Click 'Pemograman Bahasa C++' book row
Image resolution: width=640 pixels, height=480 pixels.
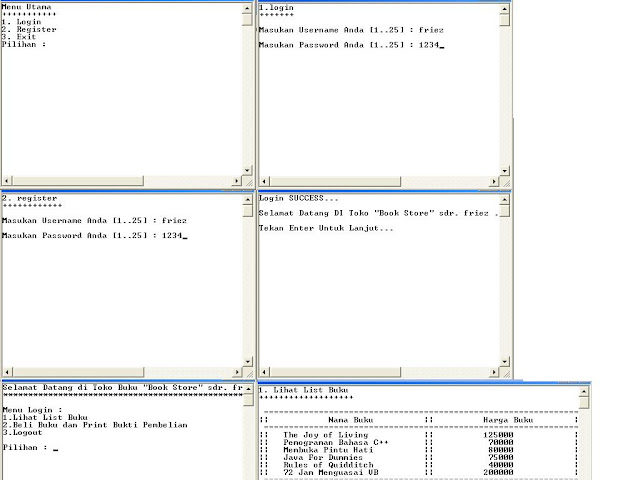[336, 442]
